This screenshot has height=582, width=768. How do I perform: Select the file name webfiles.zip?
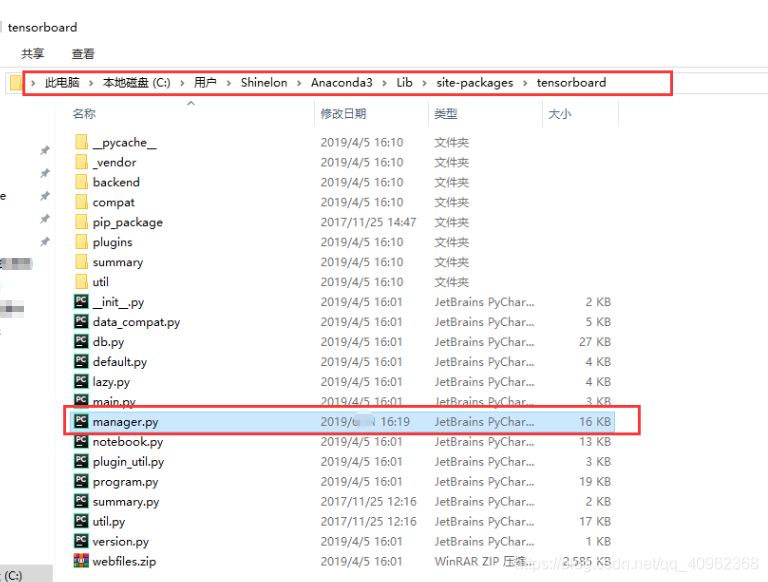124,561
